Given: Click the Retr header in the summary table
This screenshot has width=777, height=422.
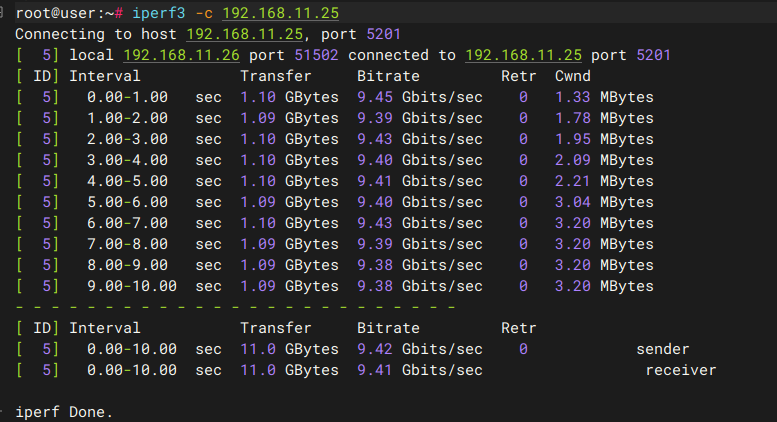Looking at the screenshot, I should (x=518, y=328).
